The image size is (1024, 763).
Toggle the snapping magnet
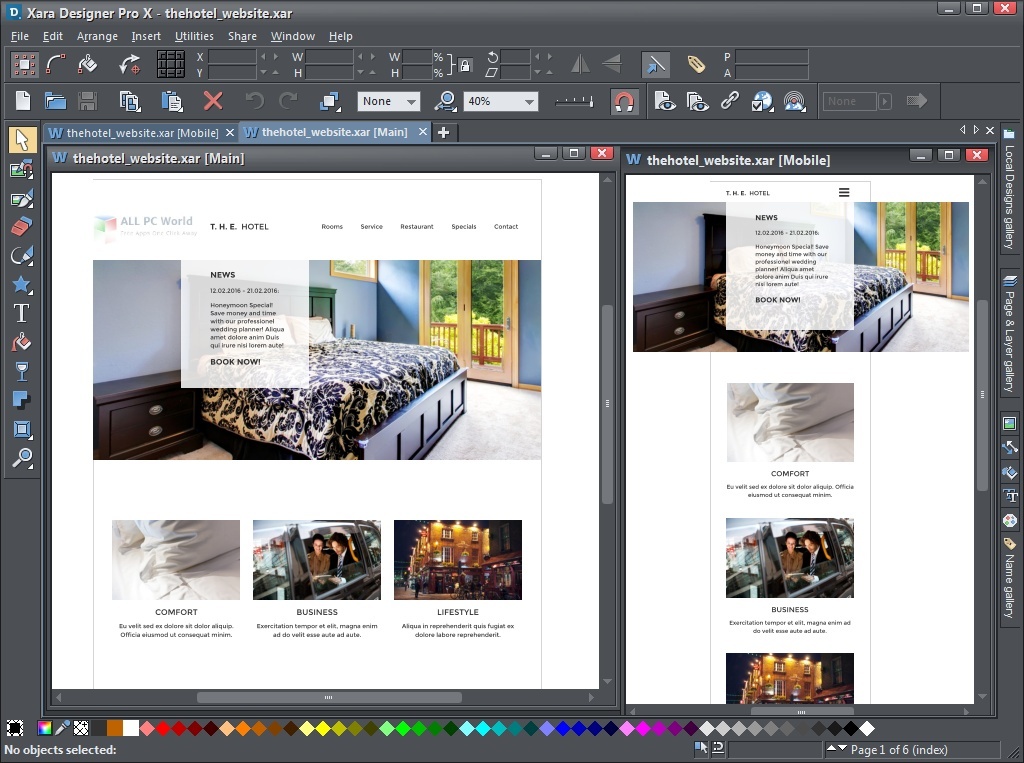click(x=625, y=100)
